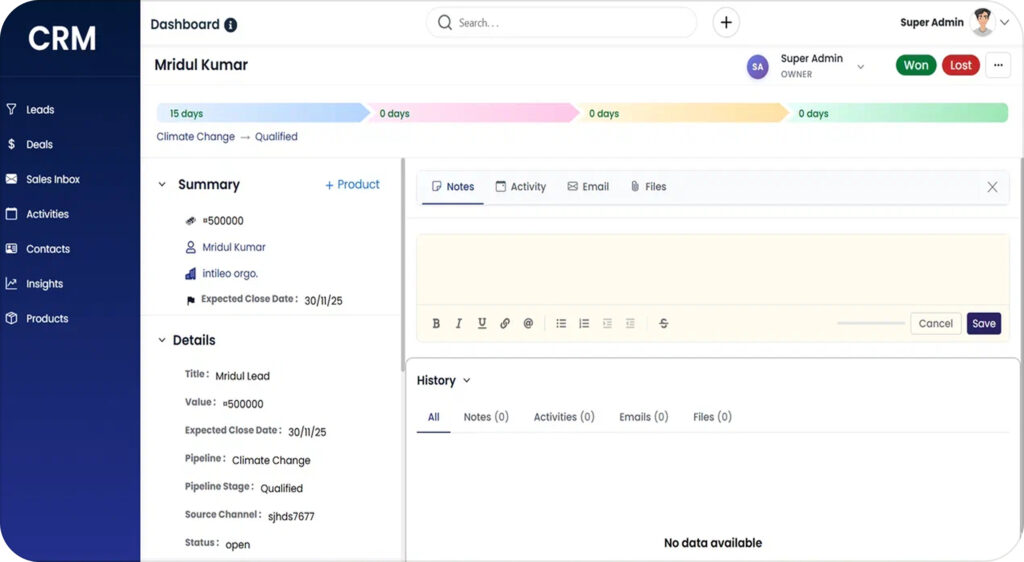Insert a bulleted list in note

pos(561,323)
